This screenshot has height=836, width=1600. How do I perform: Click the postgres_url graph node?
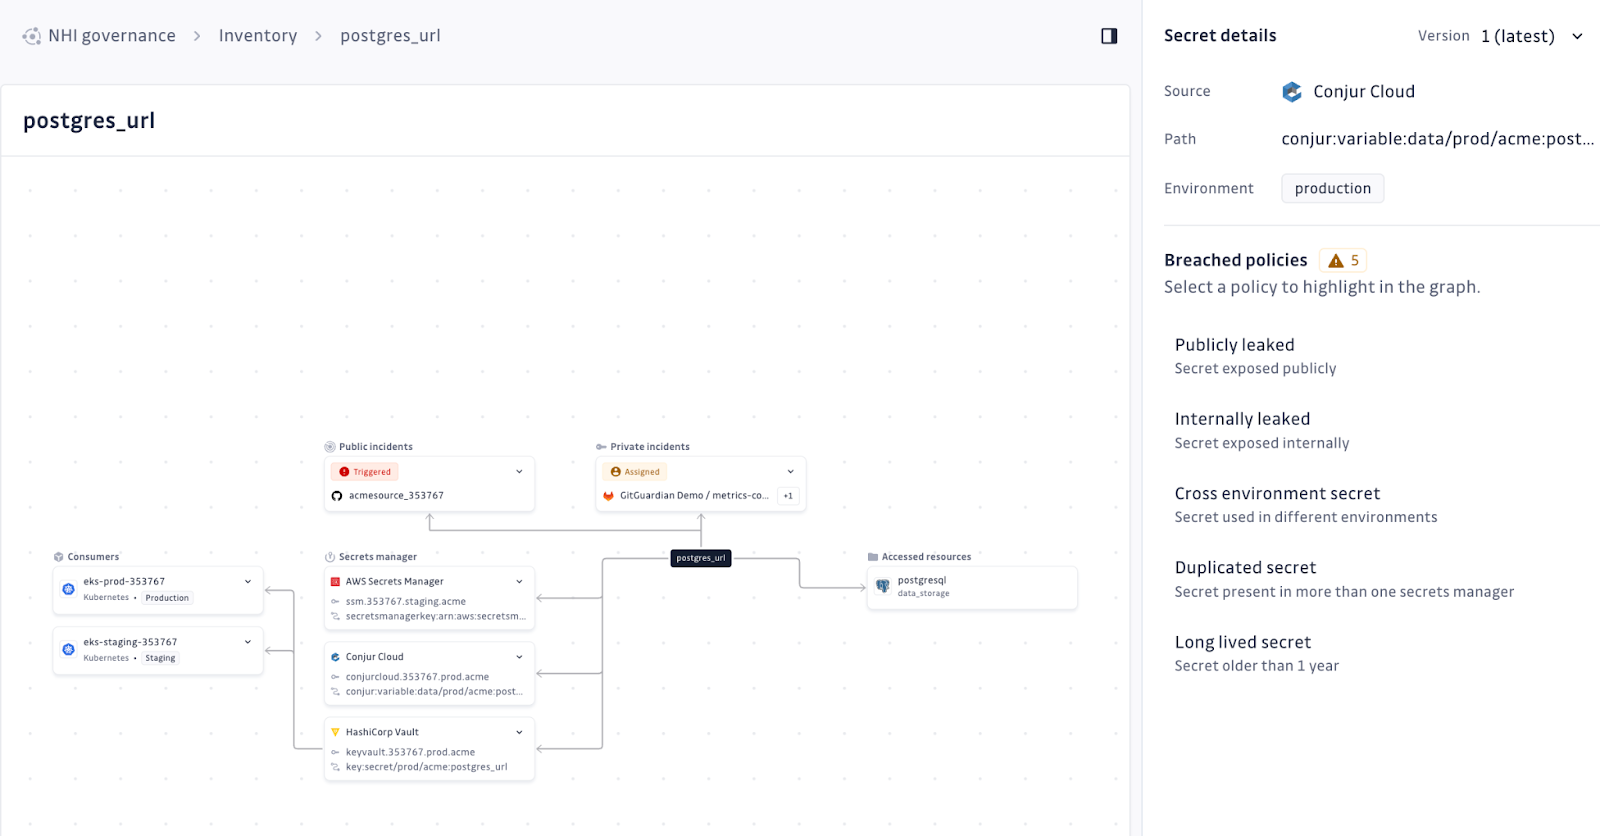pos(701,558)
